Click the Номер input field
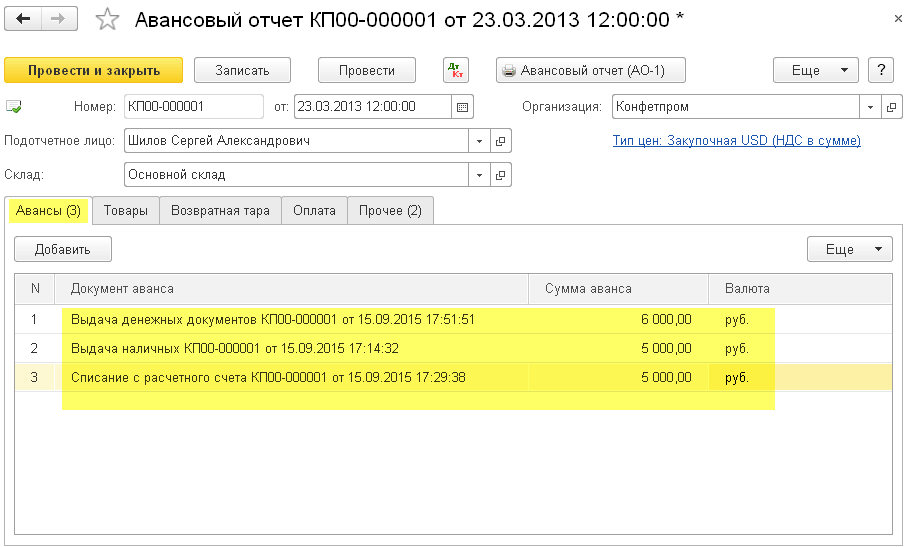The width and height of the screenshot is (911, 547). coord(192,107)
